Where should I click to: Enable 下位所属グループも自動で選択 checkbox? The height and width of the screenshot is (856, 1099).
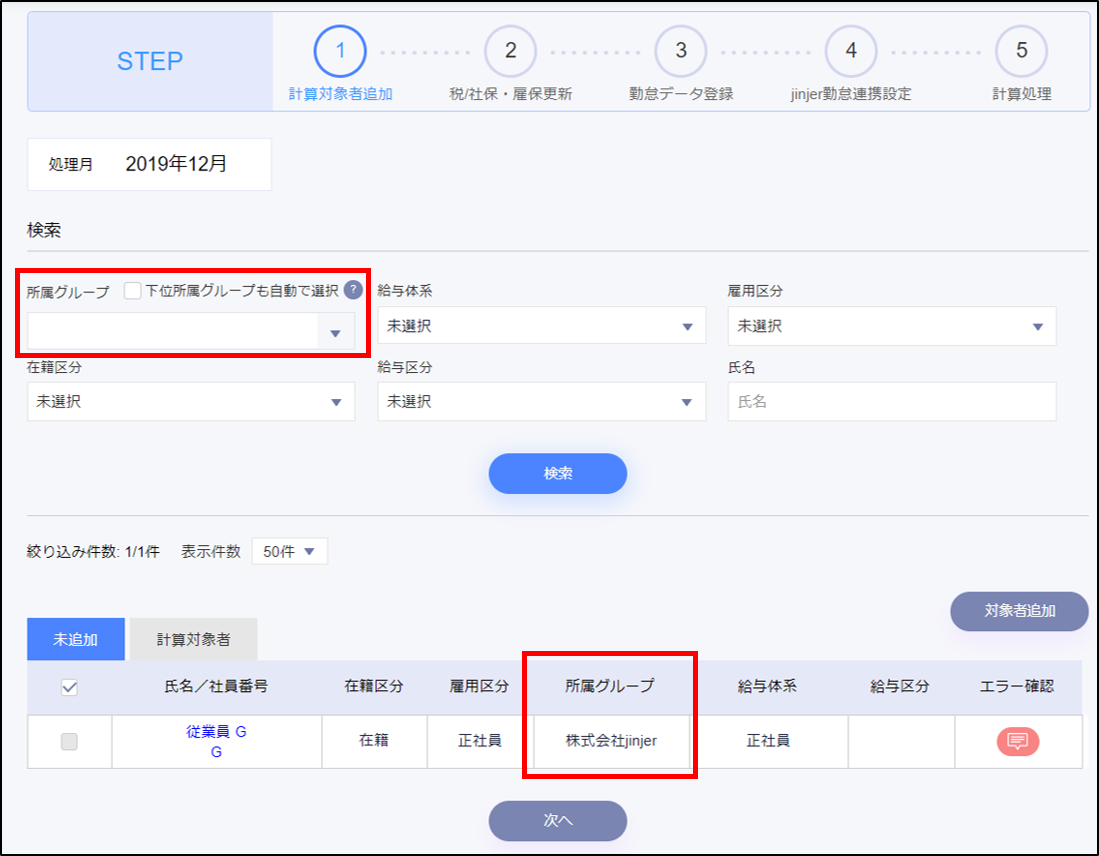133,291
